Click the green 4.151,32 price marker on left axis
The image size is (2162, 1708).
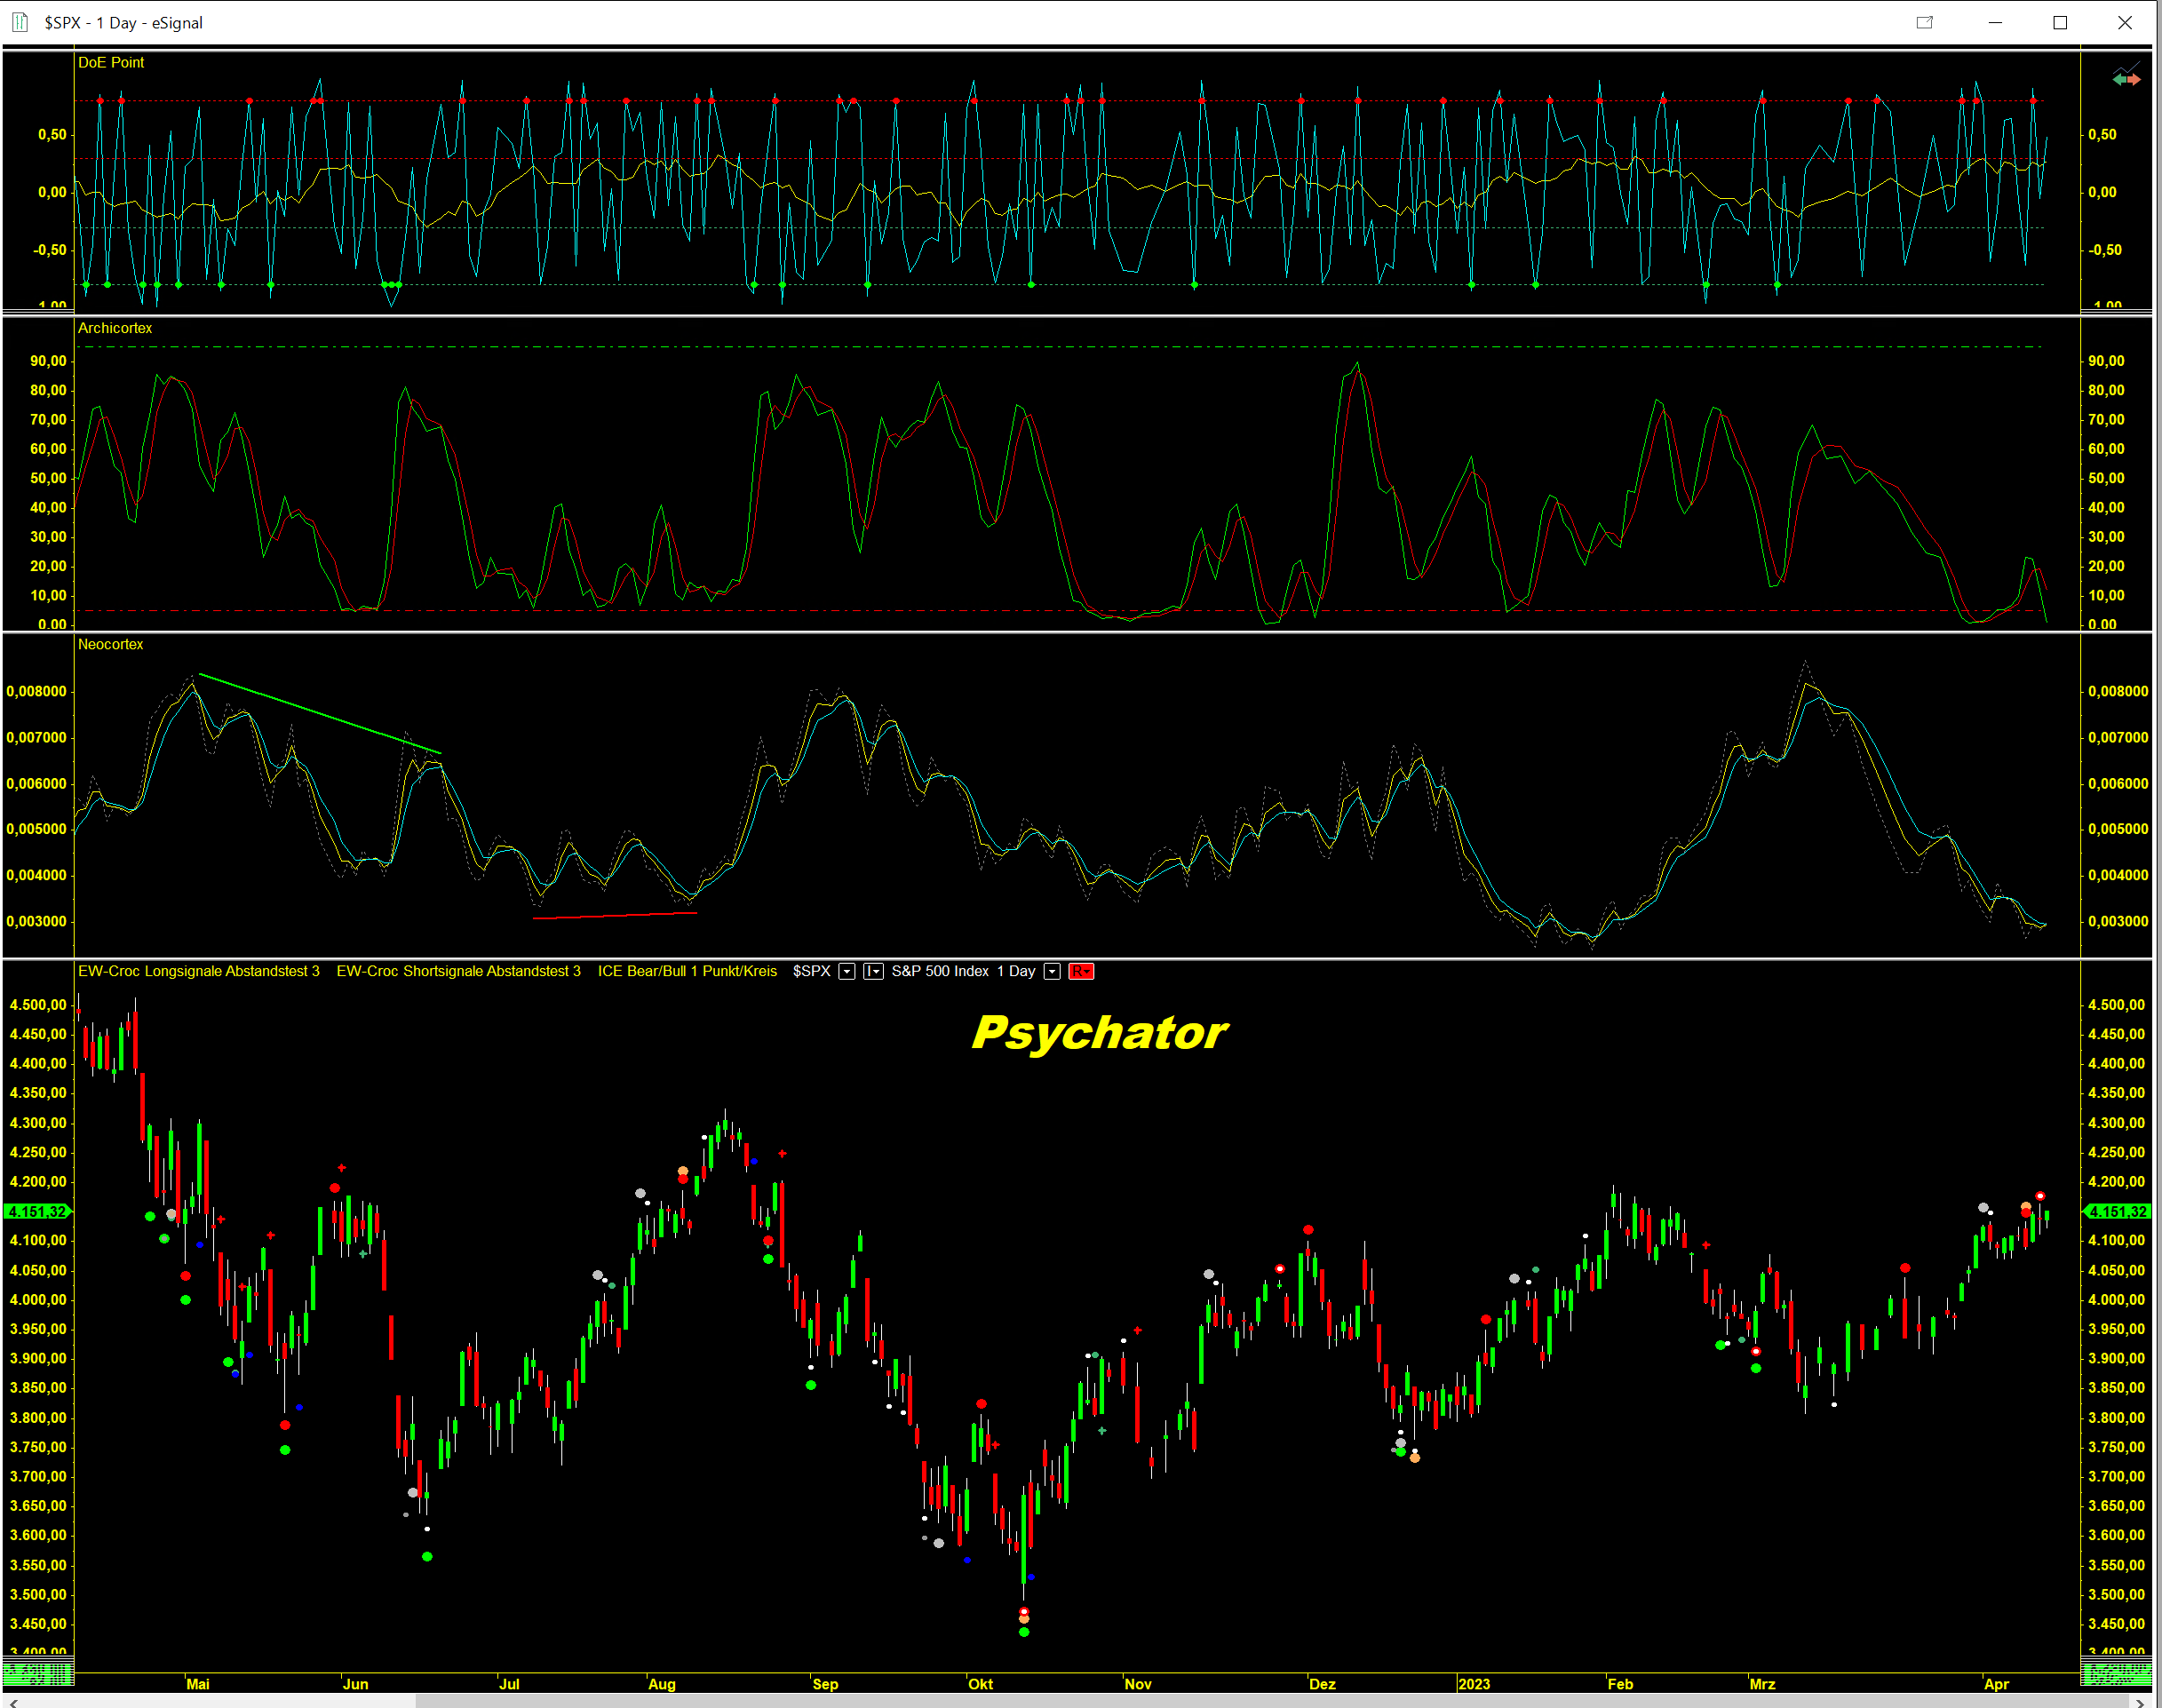pyautogui.click(x=37, y=1211)
